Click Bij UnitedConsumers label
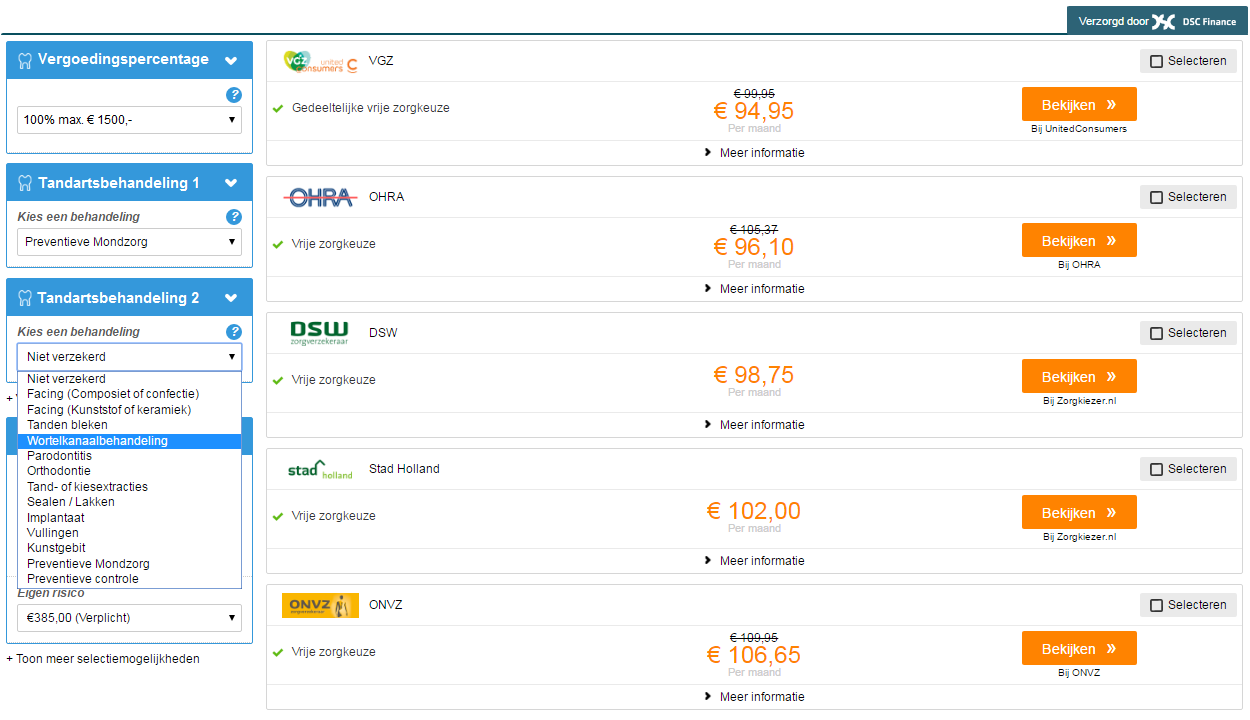 (x=1079, y=129)
